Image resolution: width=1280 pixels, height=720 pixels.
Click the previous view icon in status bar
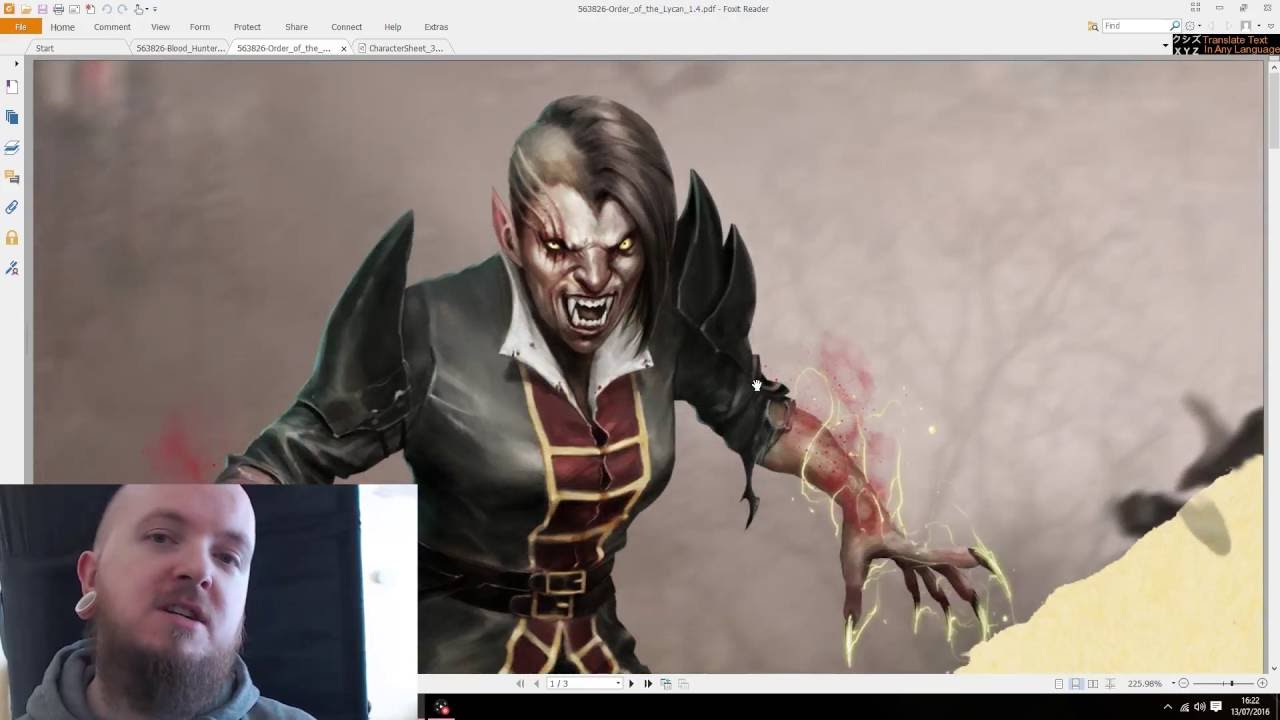pos(666,684)
